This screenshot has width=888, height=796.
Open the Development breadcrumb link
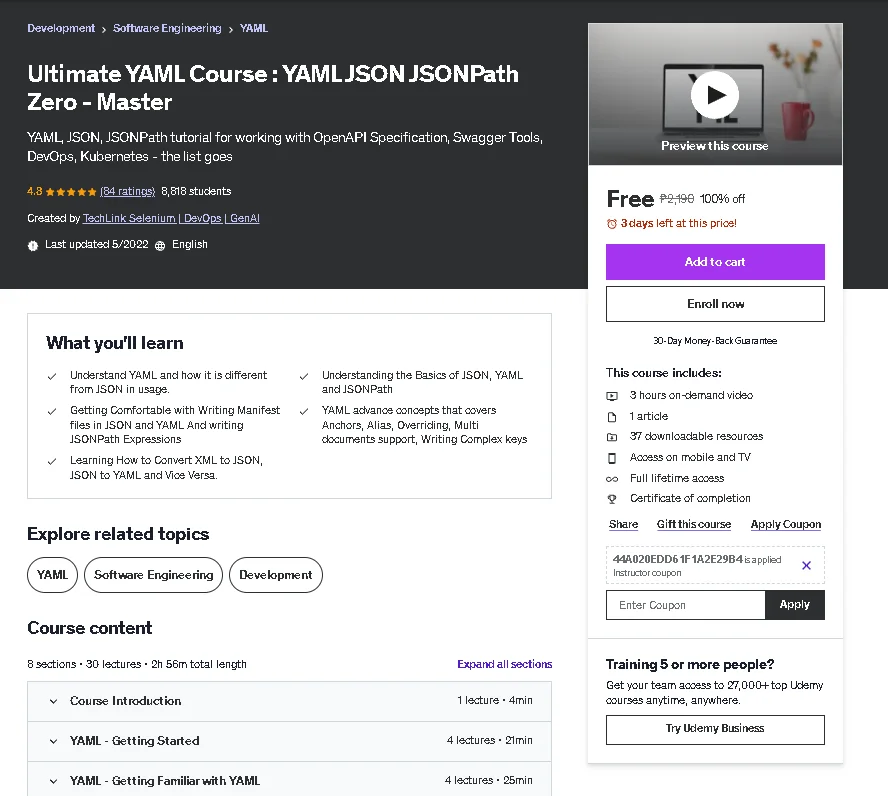click(x=61, y=28)
